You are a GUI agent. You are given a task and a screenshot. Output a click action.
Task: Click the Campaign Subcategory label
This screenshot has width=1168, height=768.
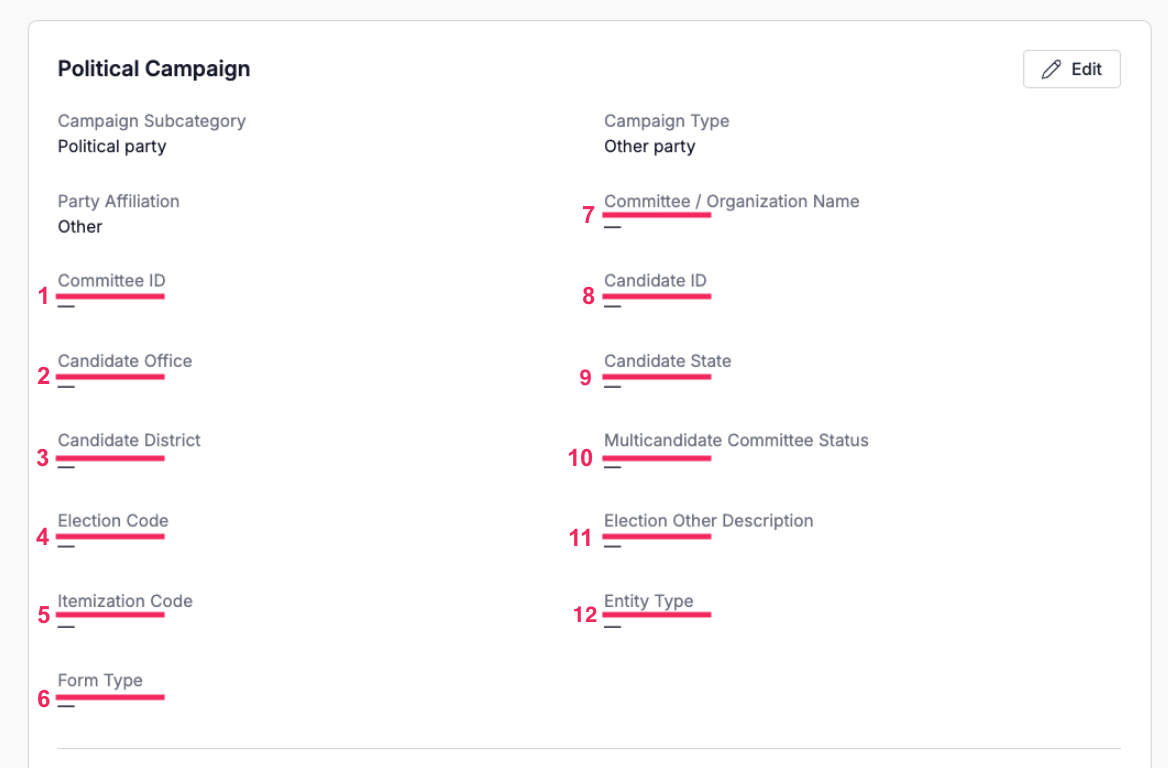[152, 121]
